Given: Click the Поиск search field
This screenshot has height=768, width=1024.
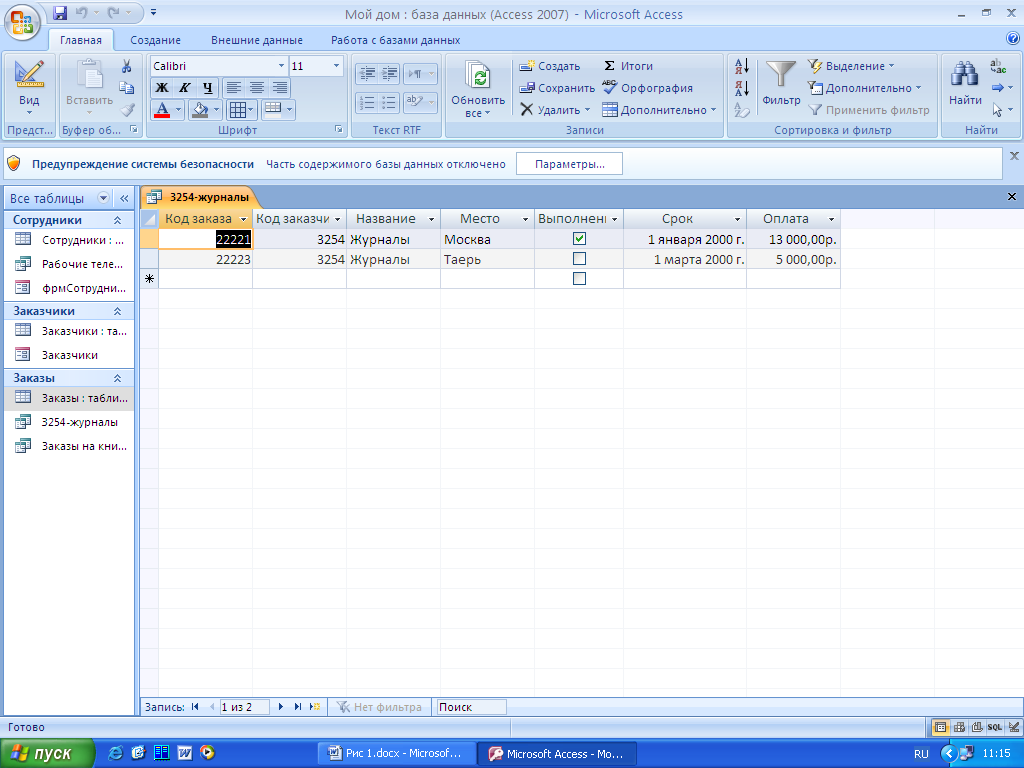Looking at the screenshot, I should (x=472, y=707).
